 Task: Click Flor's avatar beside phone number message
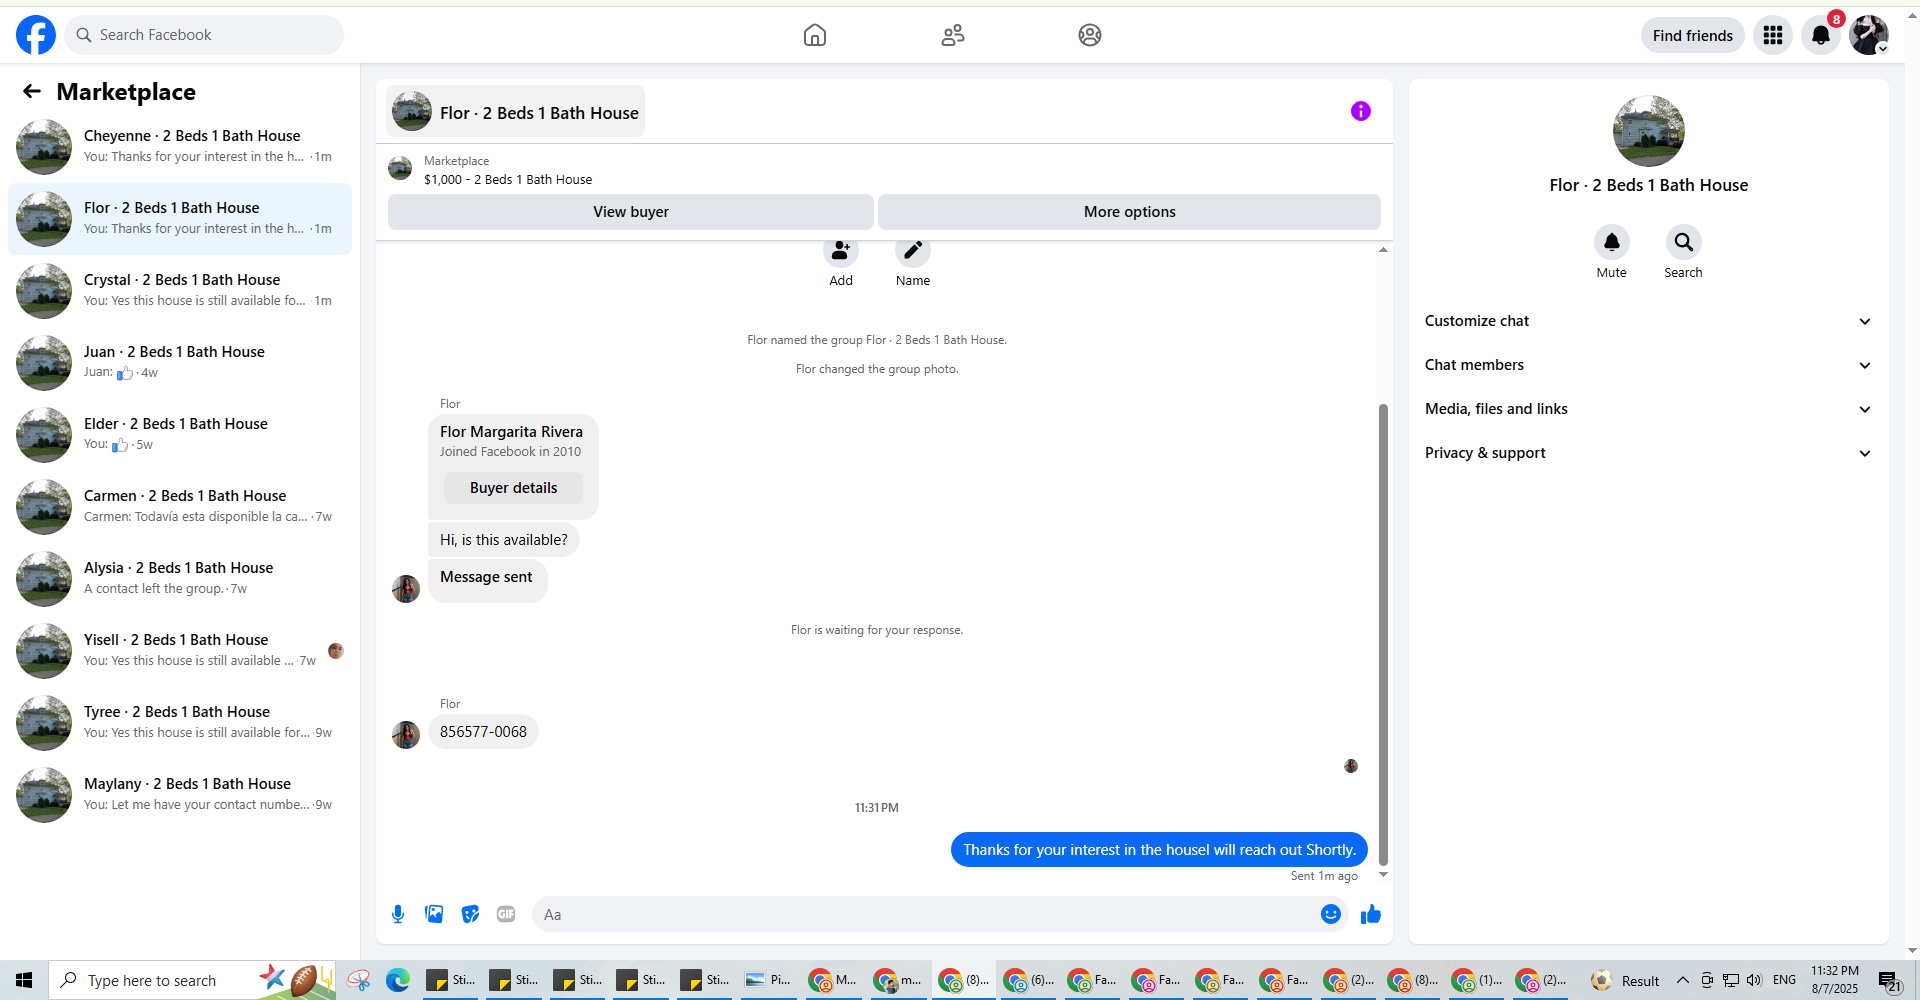click(406, 734)
